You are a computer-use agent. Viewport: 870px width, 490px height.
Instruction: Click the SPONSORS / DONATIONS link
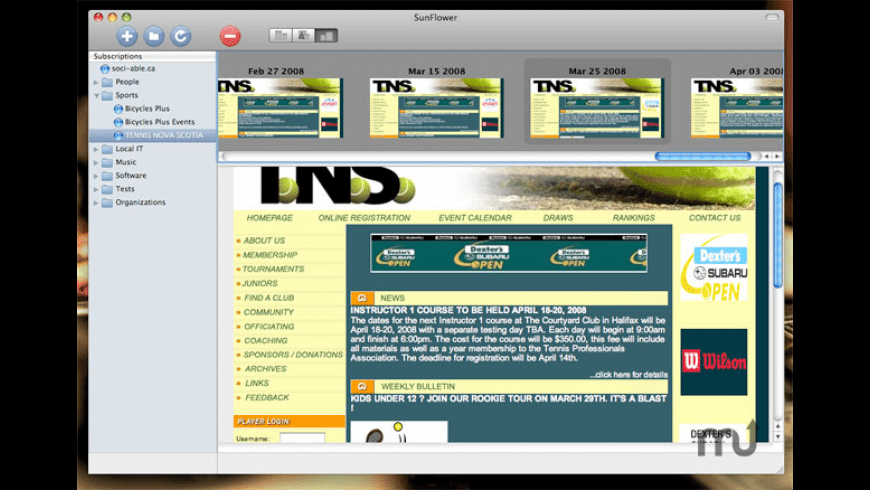coord(293,355)
